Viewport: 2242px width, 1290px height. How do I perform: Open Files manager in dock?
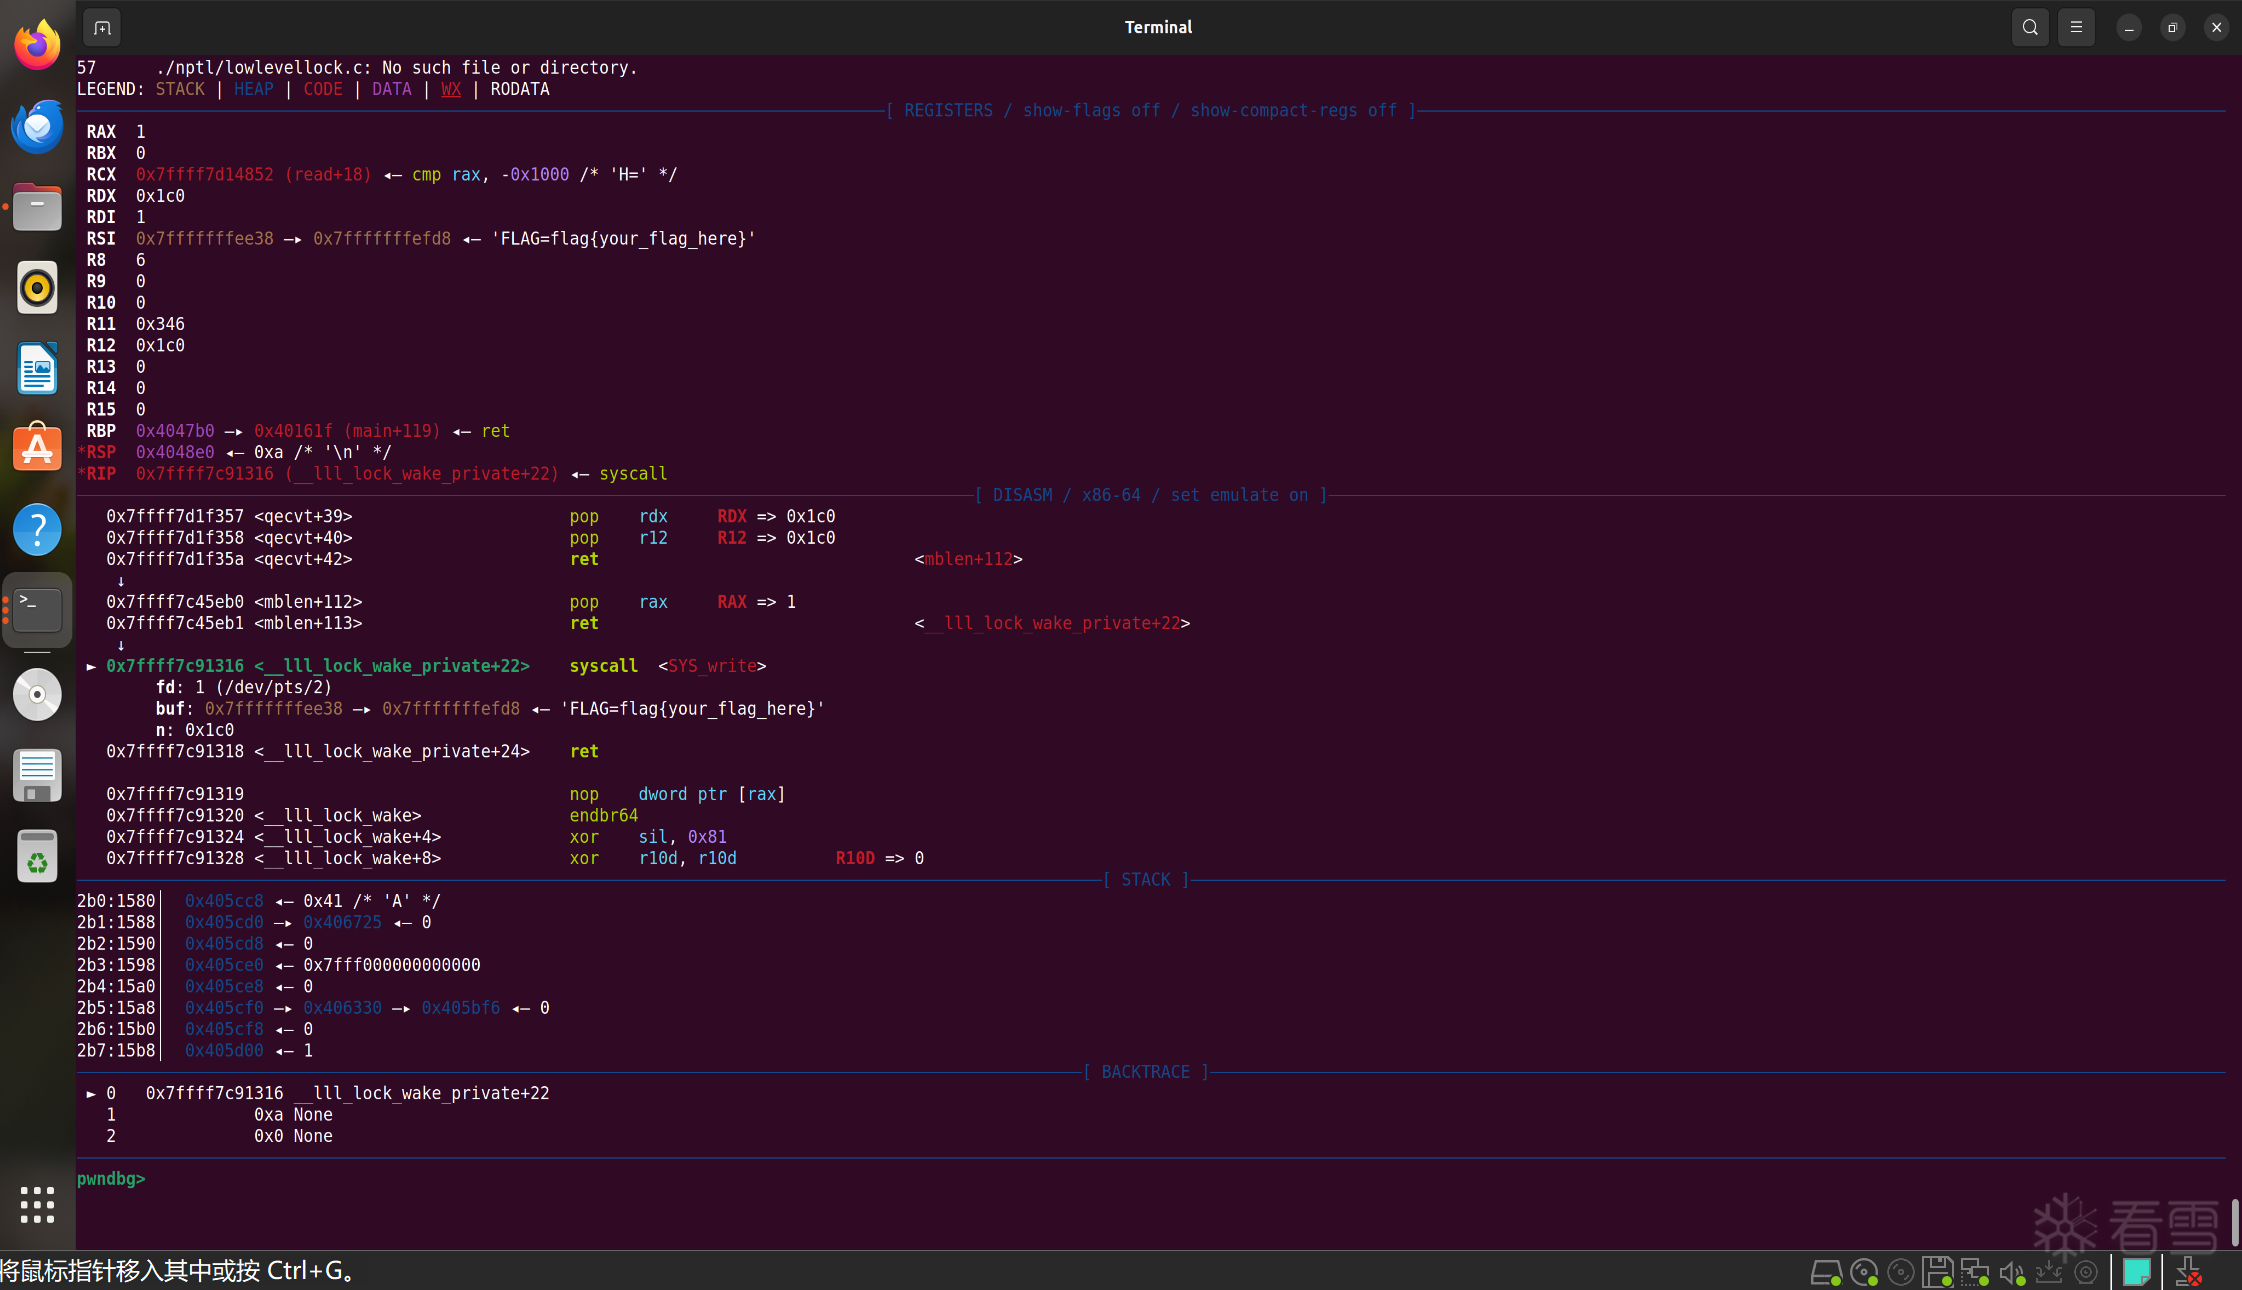click(37, 207)
